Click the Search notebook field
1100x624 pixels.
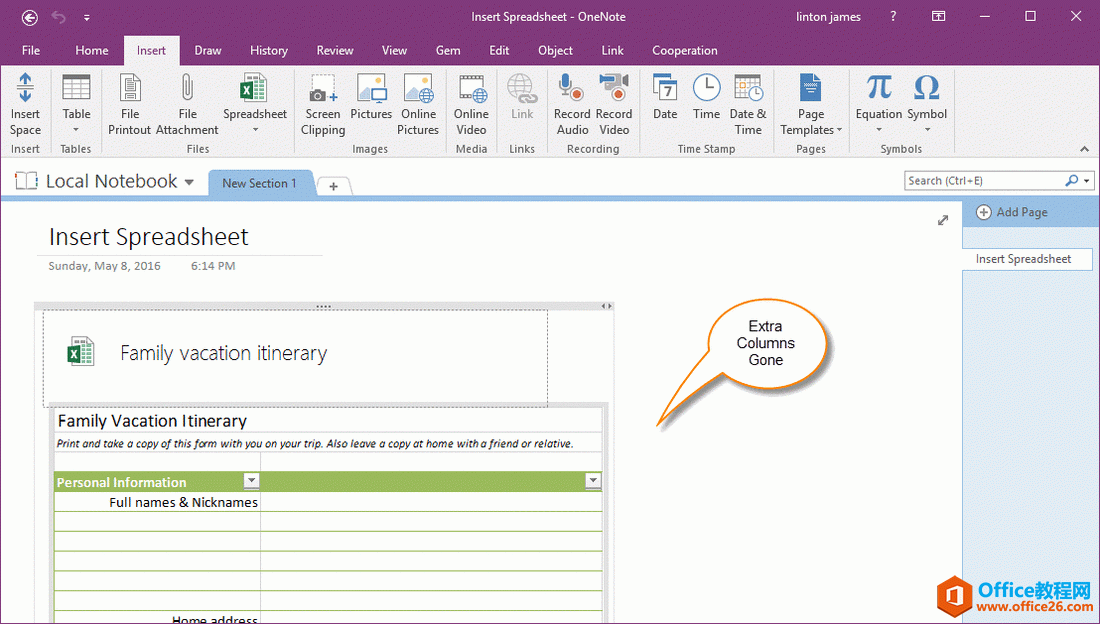pos(984,181)
